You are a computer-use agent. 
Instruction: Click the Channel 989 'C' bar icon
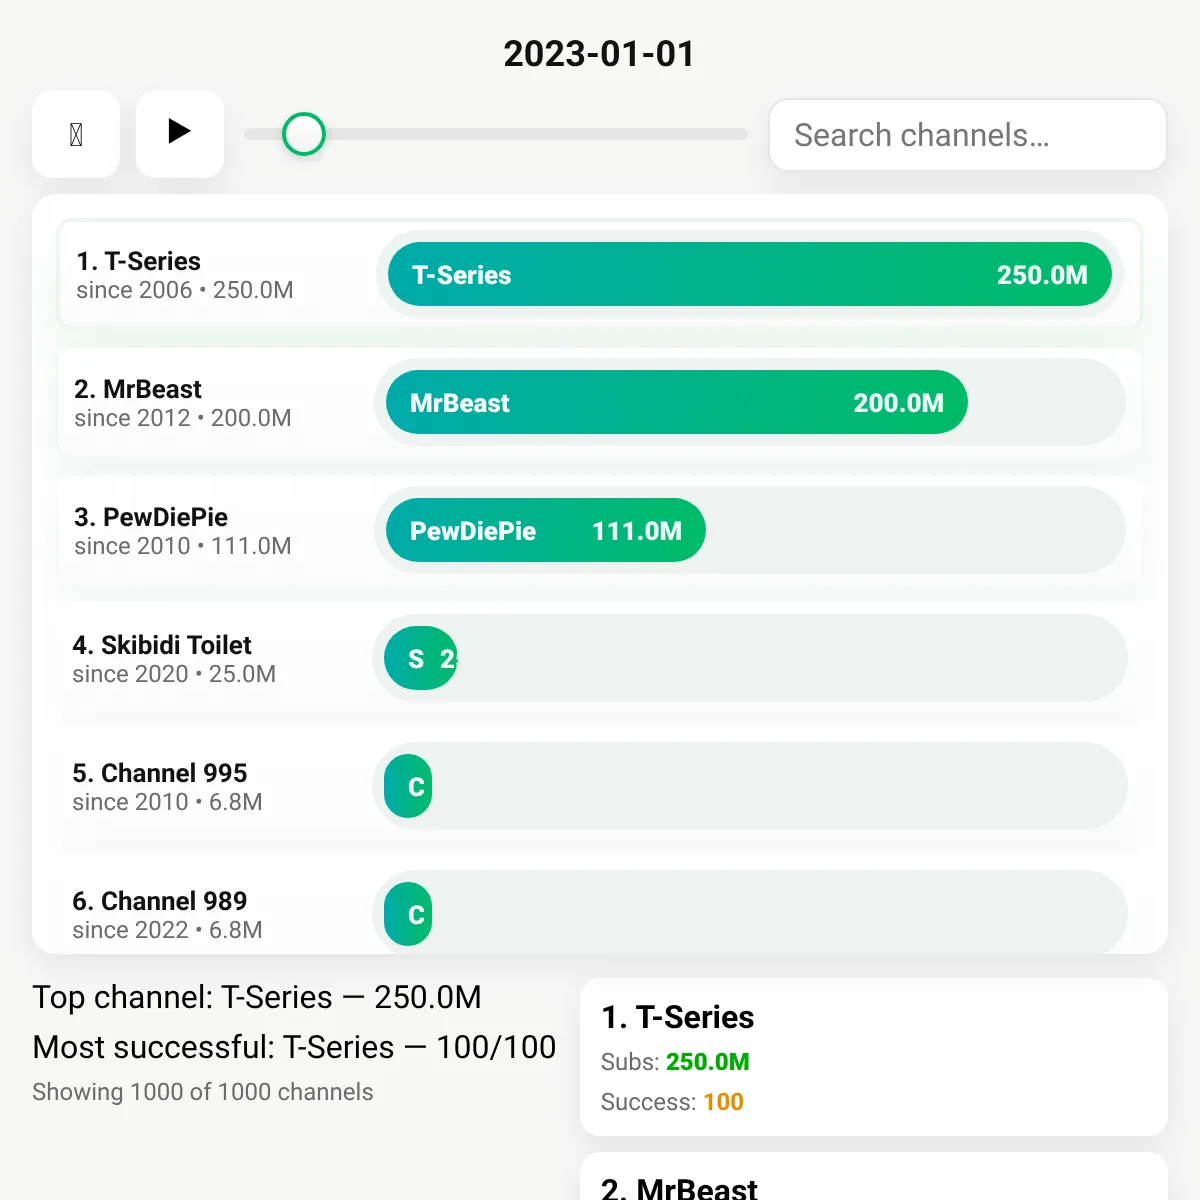pos(408,914)
